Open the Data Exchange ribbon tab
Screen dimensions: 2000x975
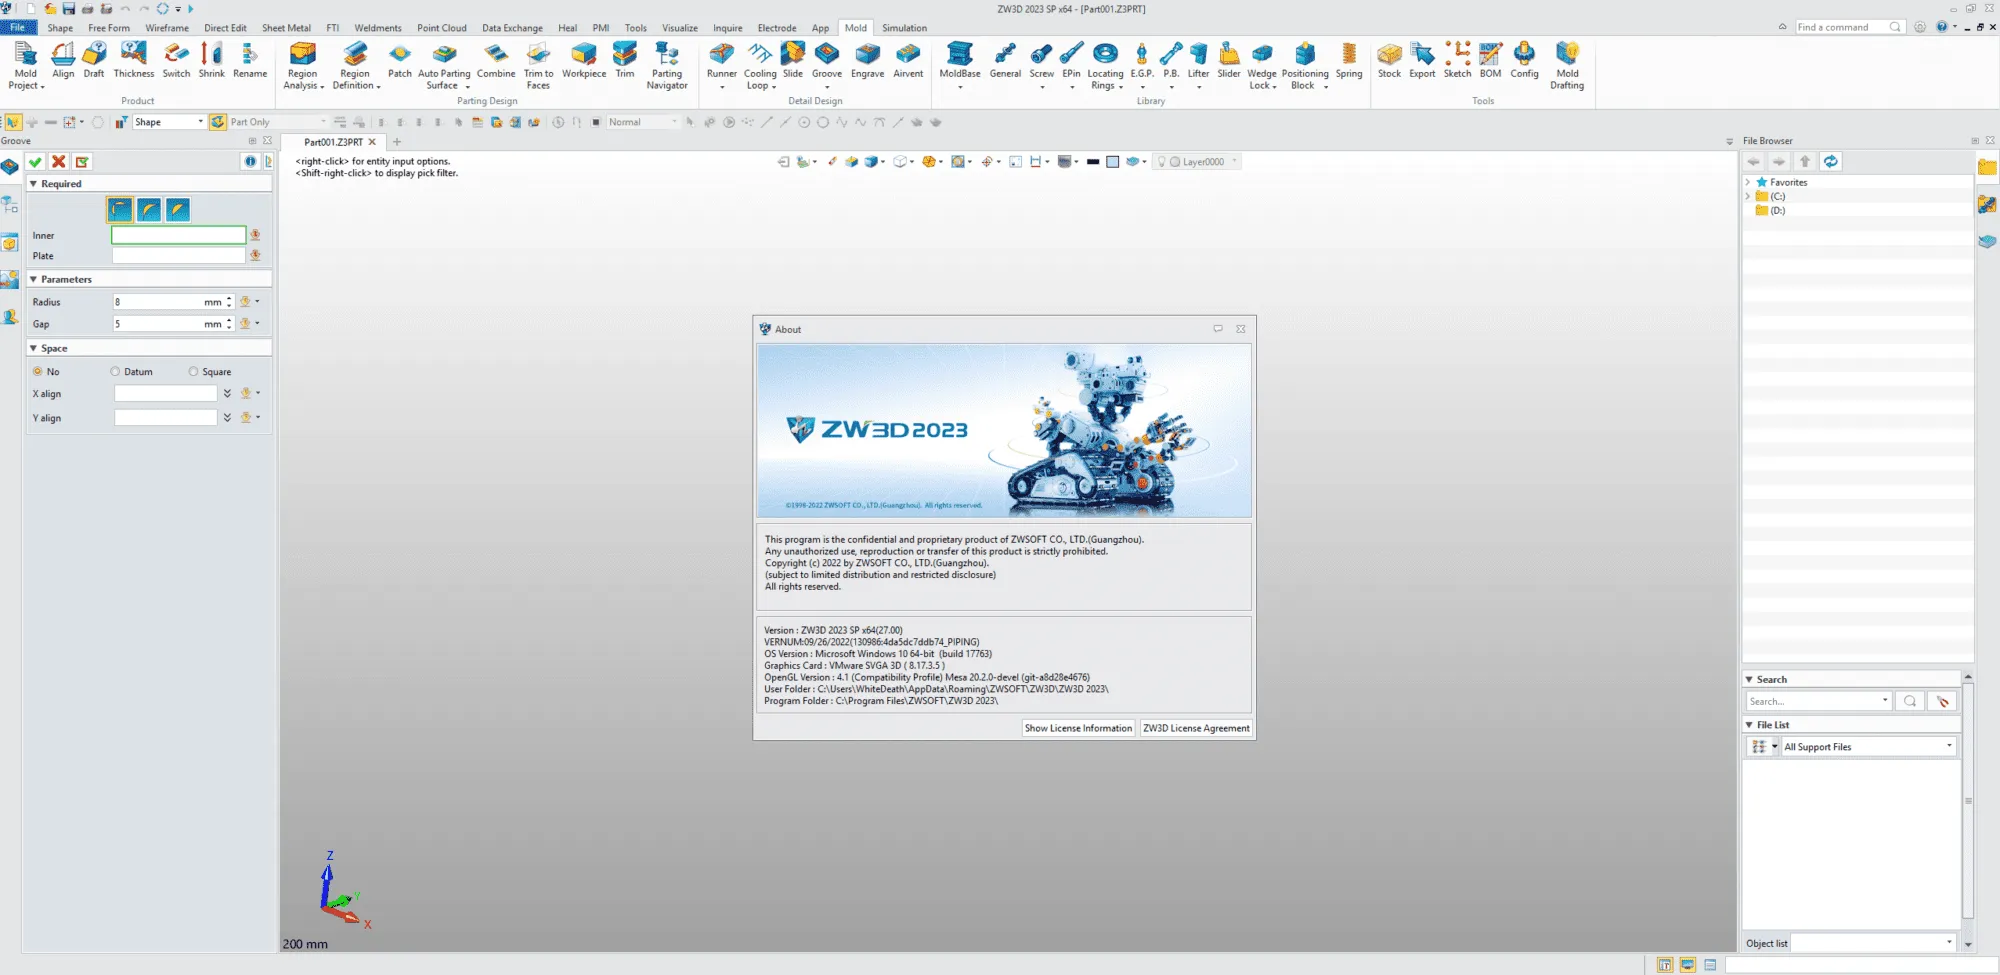pyautogui.click(x=512, y=28)
